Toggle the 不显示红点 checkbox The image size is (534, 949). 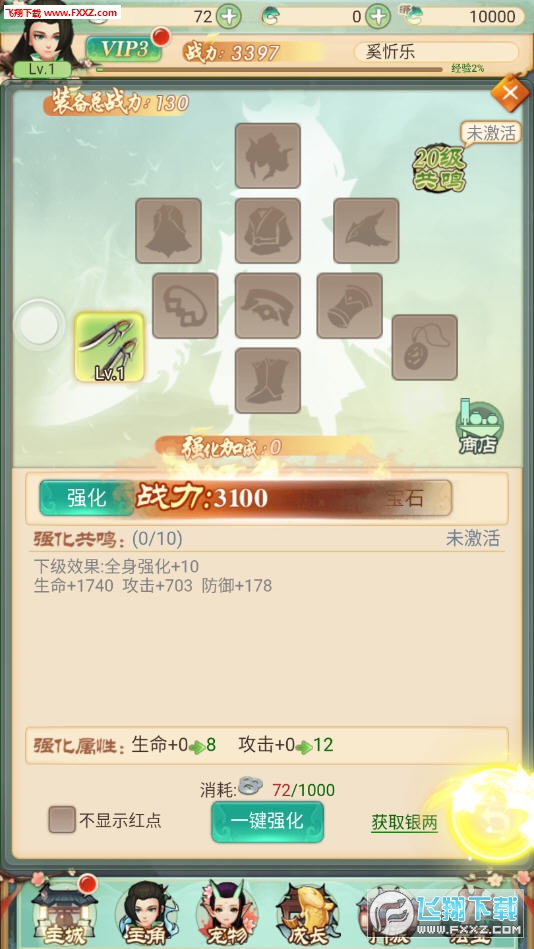[x=62, y=819]
